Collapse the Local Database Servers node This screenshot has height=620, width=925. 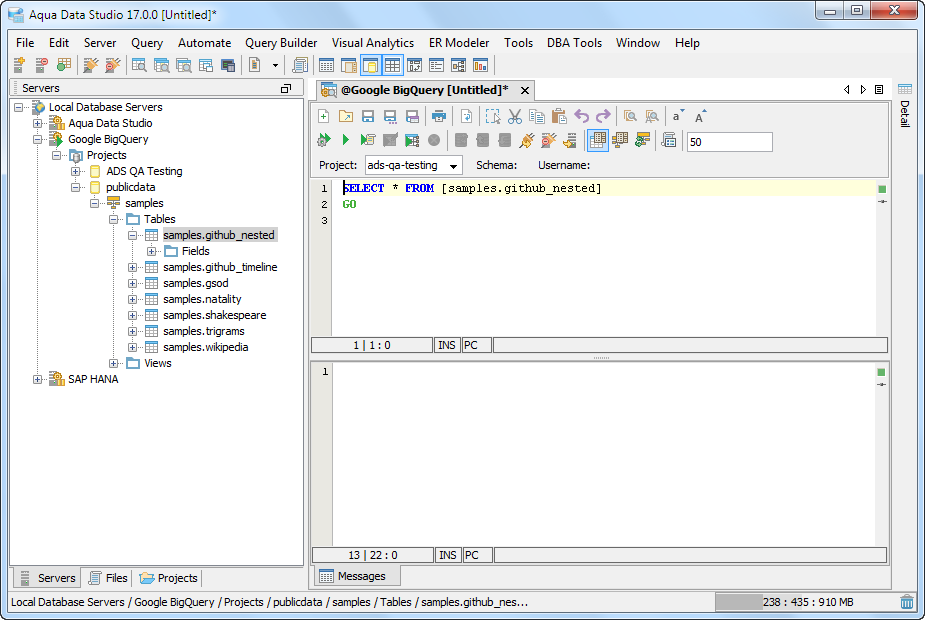pos(19,107)
